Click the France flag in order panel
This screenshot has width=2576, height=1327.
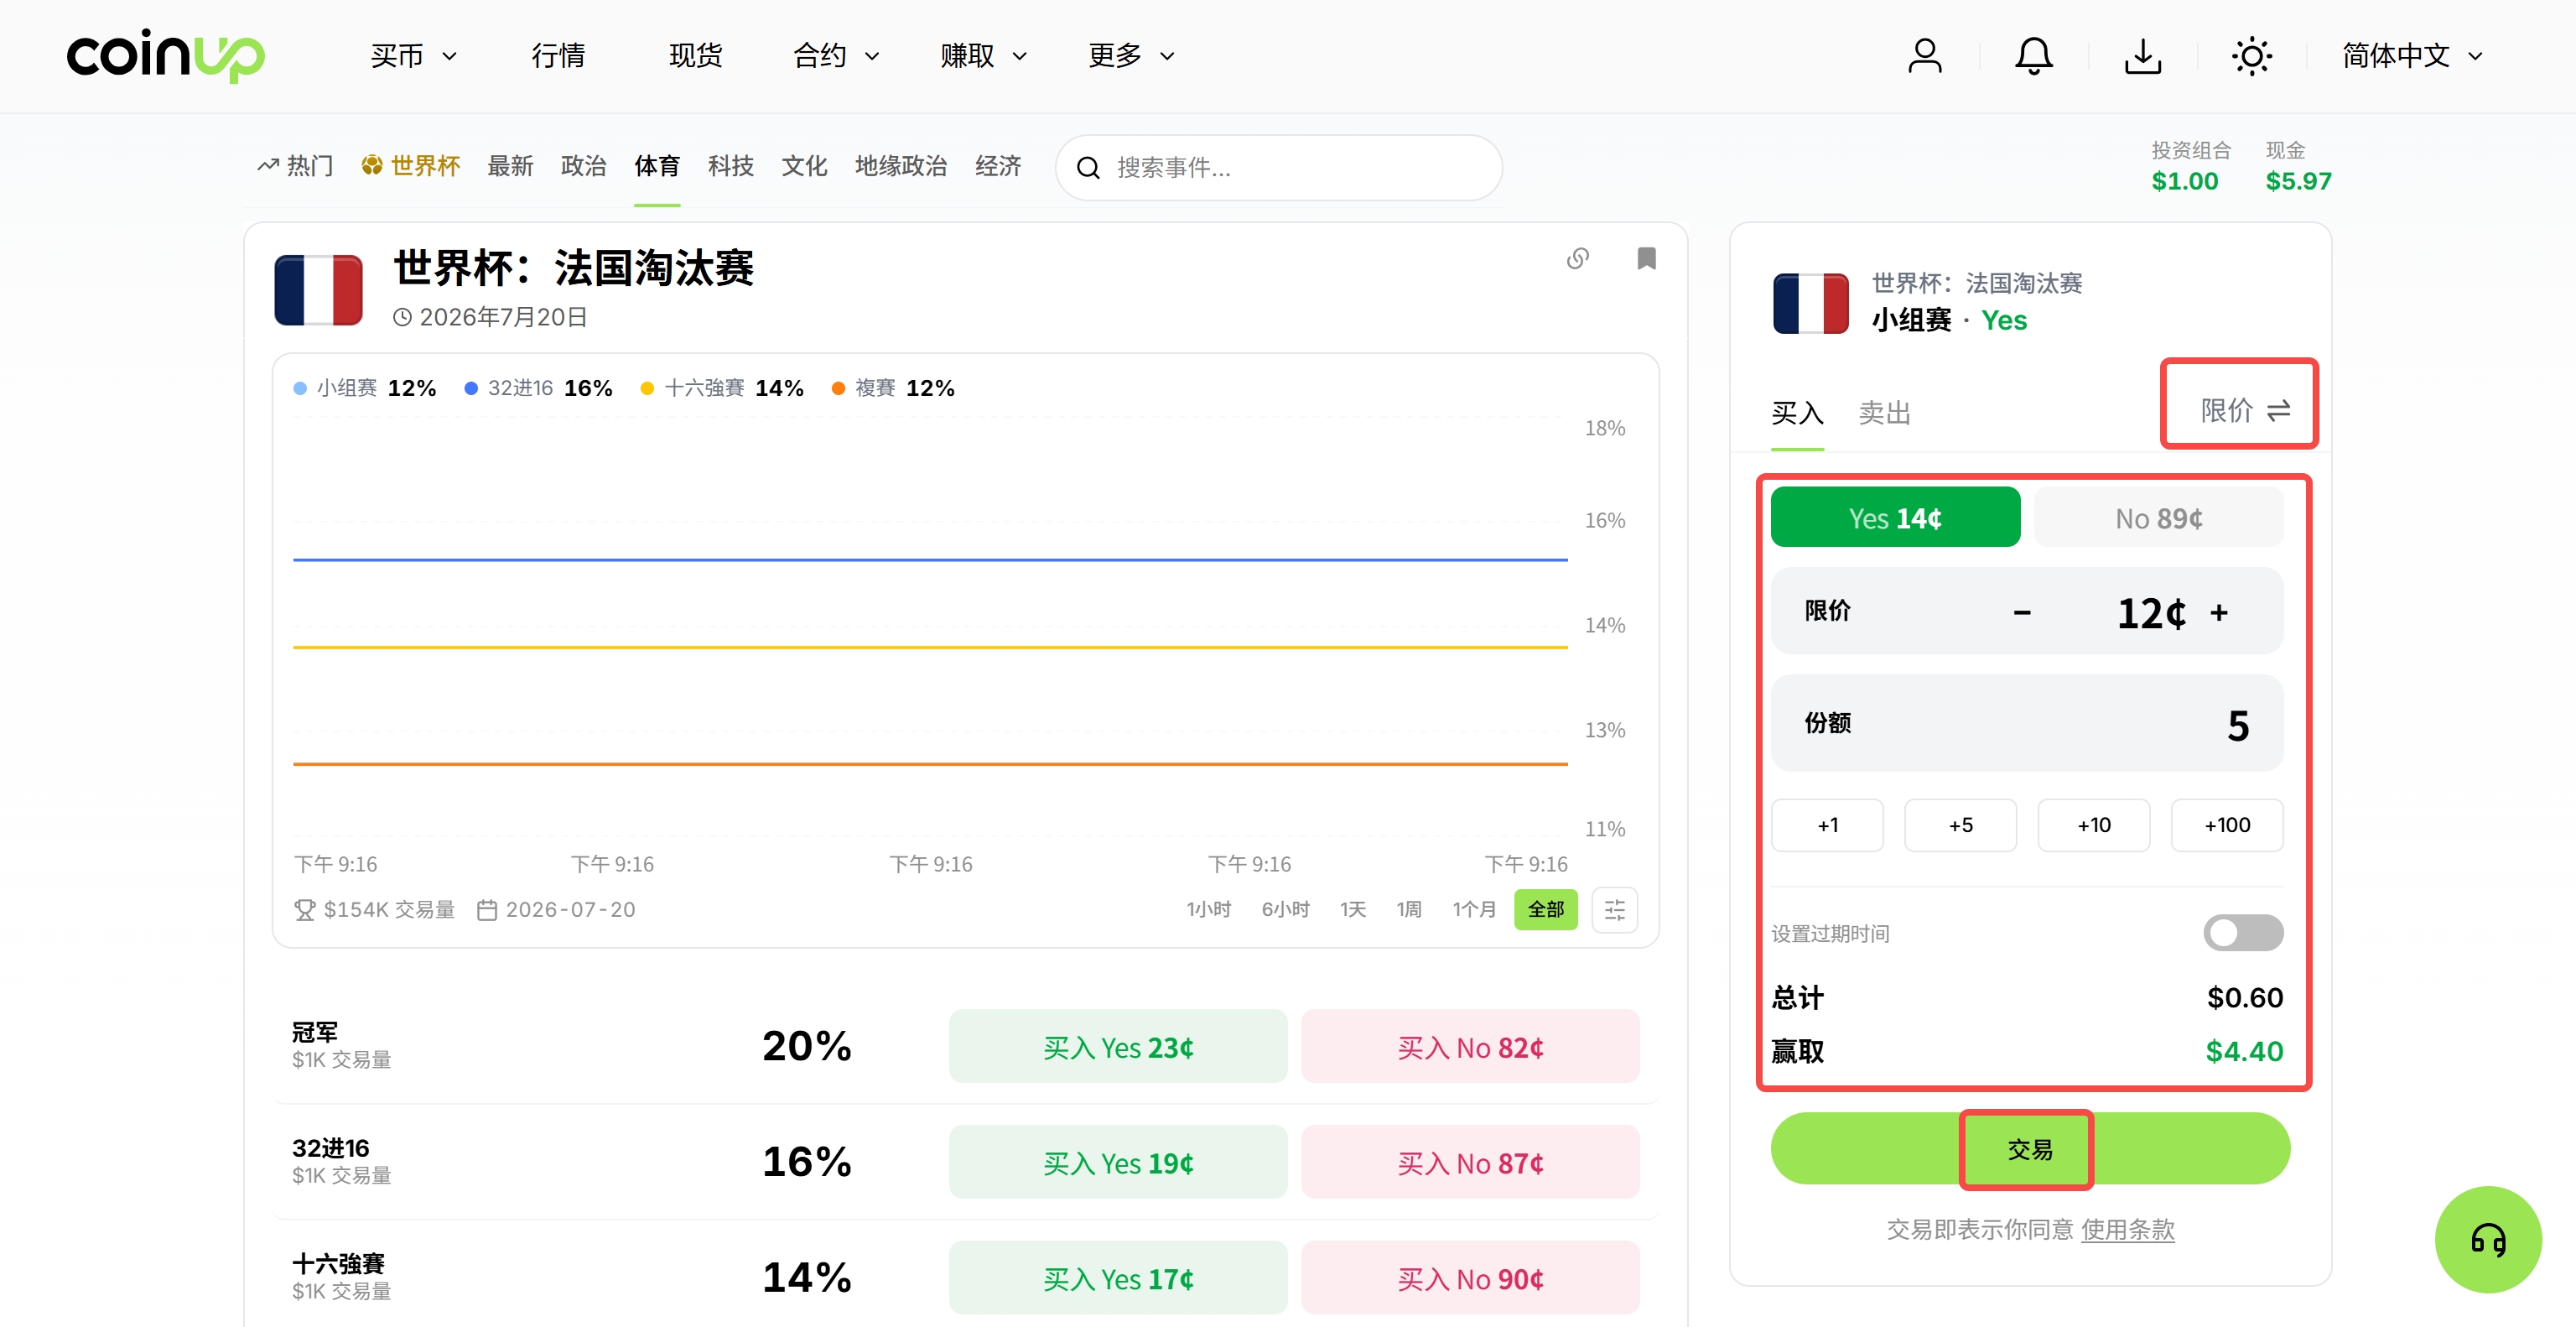1810,303
